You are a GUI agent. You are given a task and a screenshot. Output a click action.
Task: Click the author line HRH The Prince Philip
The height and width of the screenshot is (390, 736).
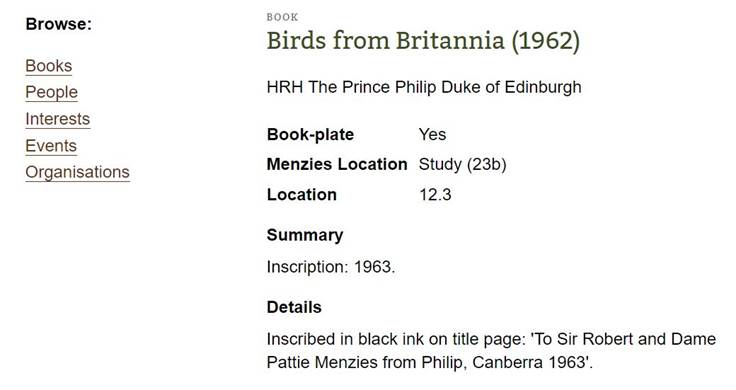(x=424, y=87)
